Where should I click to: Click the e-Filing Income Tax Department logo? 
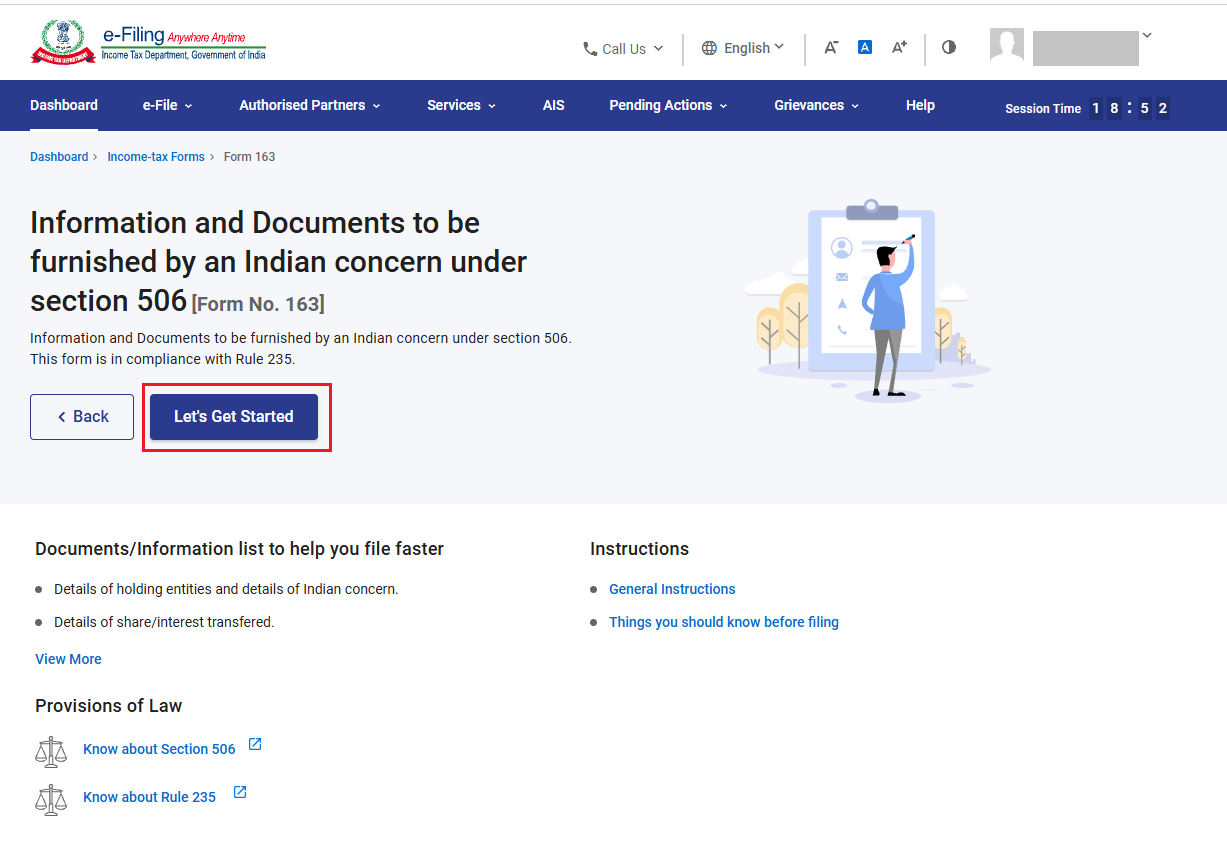tap(148, 42)
